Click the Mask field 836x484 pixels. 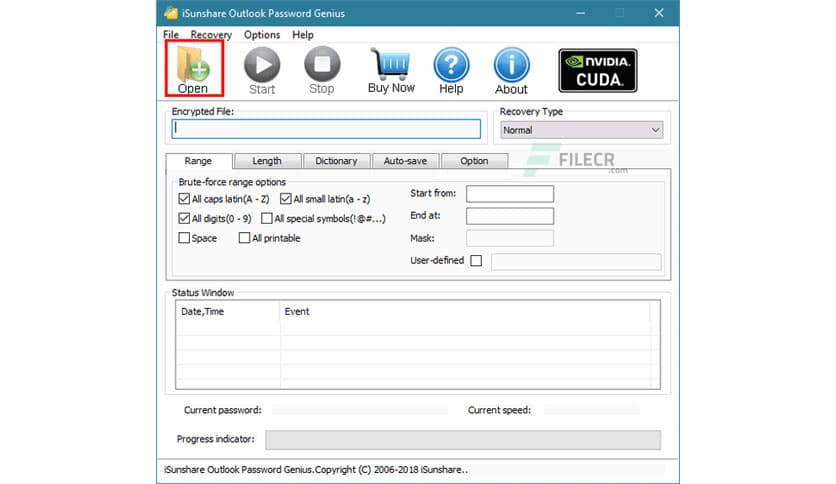pos(510,238)
